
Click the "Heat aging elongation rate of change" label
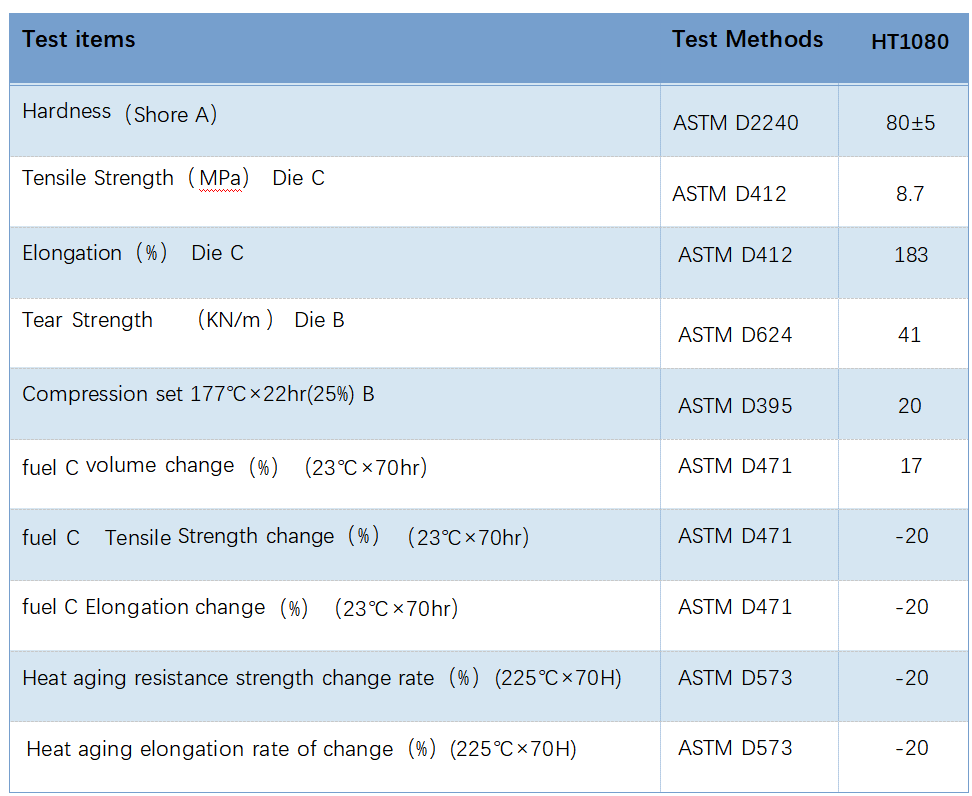210,749
